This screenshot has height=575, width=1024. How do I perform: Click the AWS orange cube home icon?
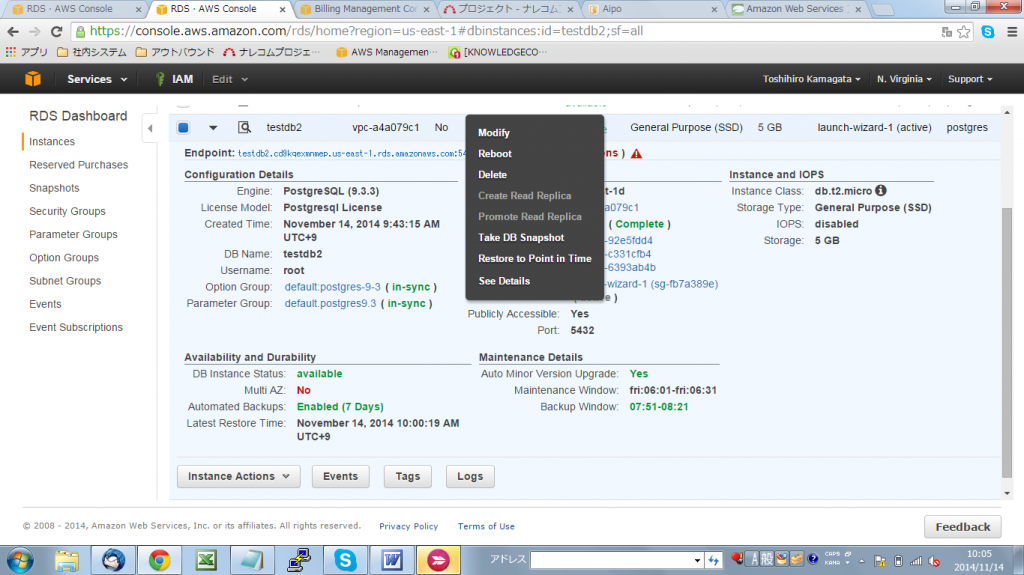tap(33, 79)
